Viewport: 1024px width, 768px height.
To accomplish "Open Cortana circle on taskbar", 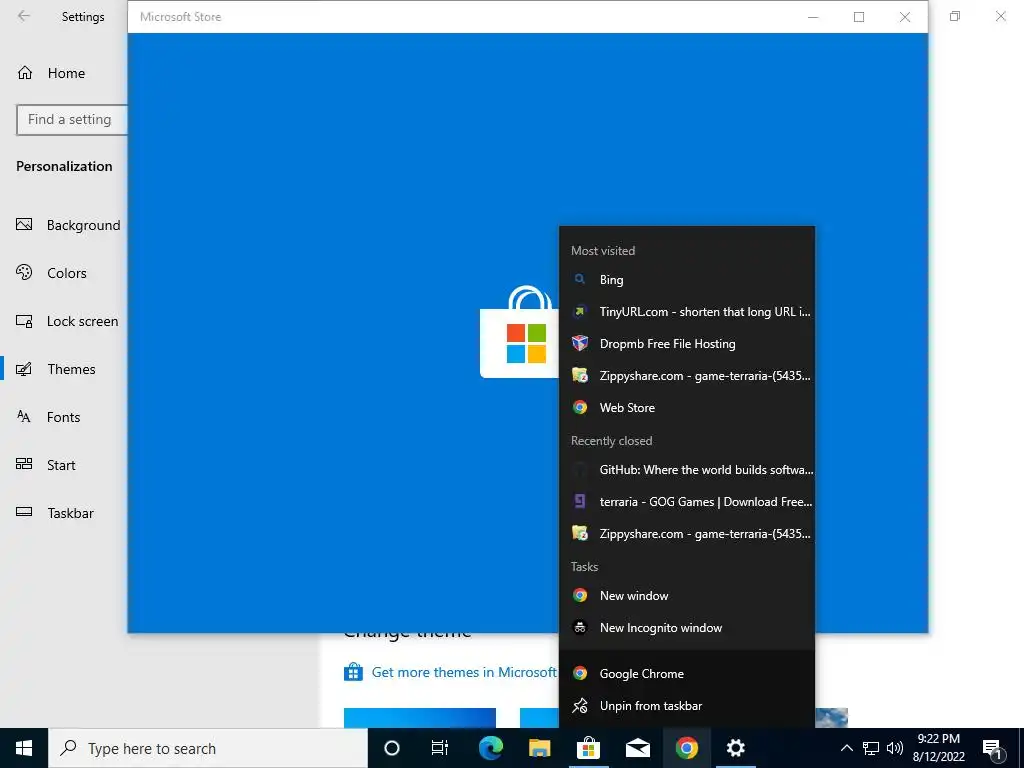I will tap(392, 748).
